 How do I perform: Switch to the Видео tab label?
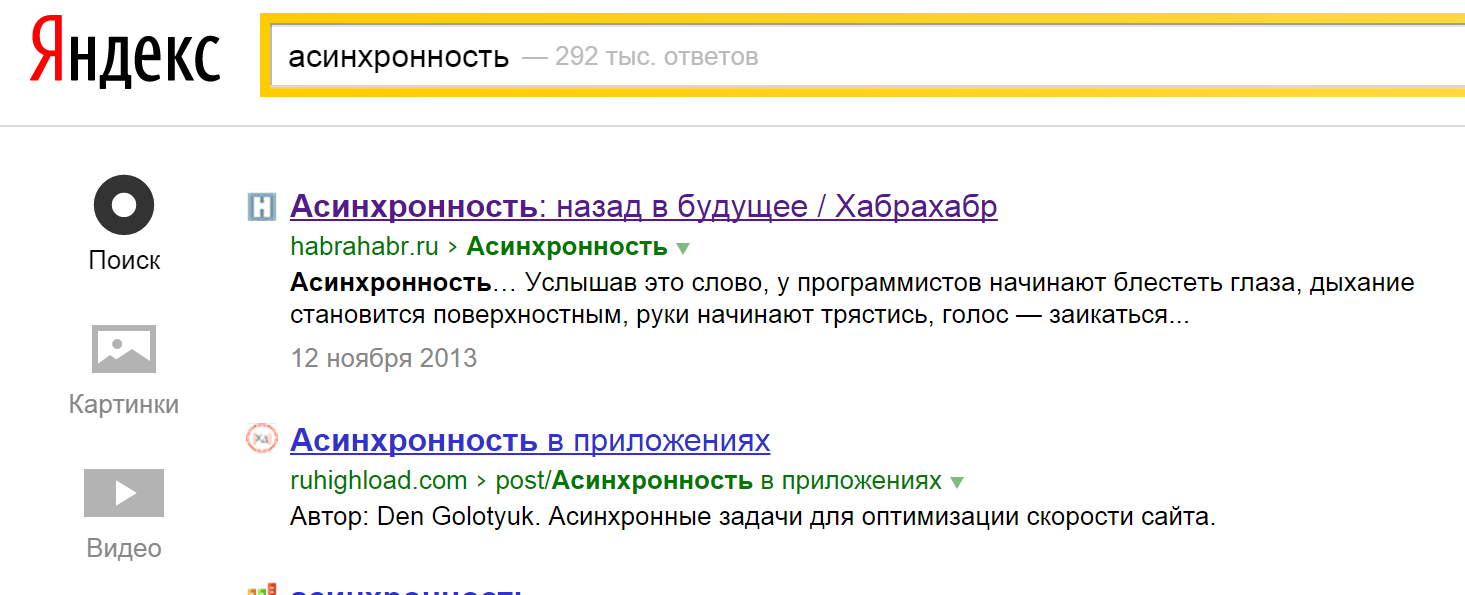tap(124, 548)
